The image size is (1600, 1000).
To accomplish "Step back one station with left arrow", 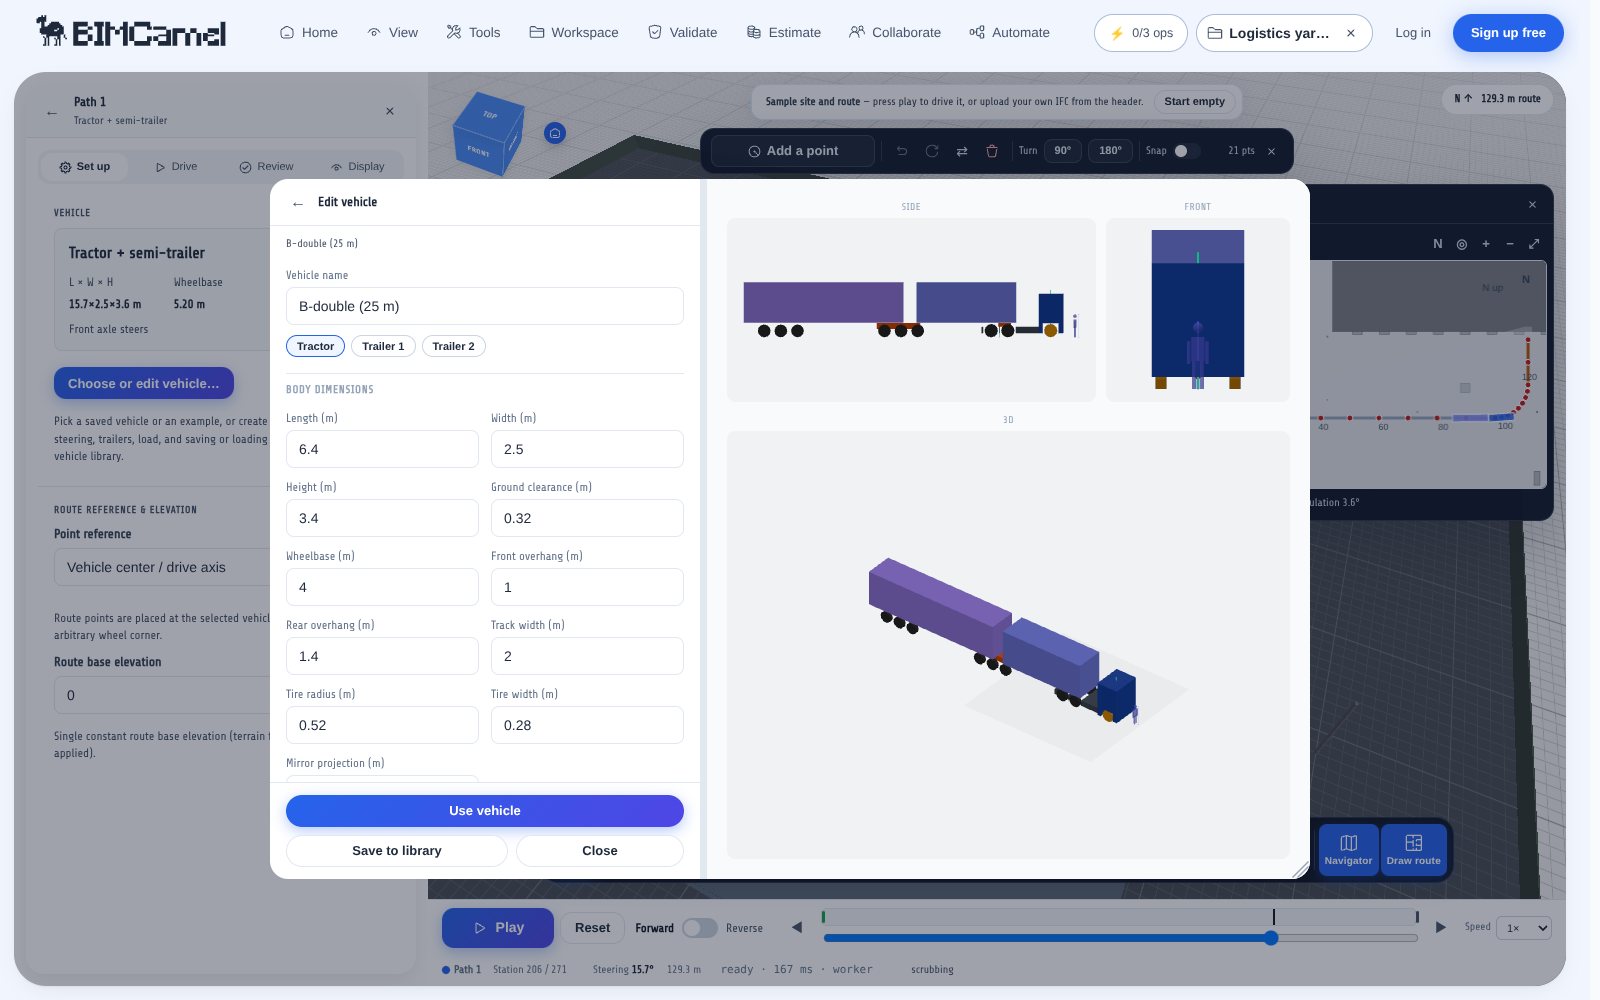I will coord(797,928).
